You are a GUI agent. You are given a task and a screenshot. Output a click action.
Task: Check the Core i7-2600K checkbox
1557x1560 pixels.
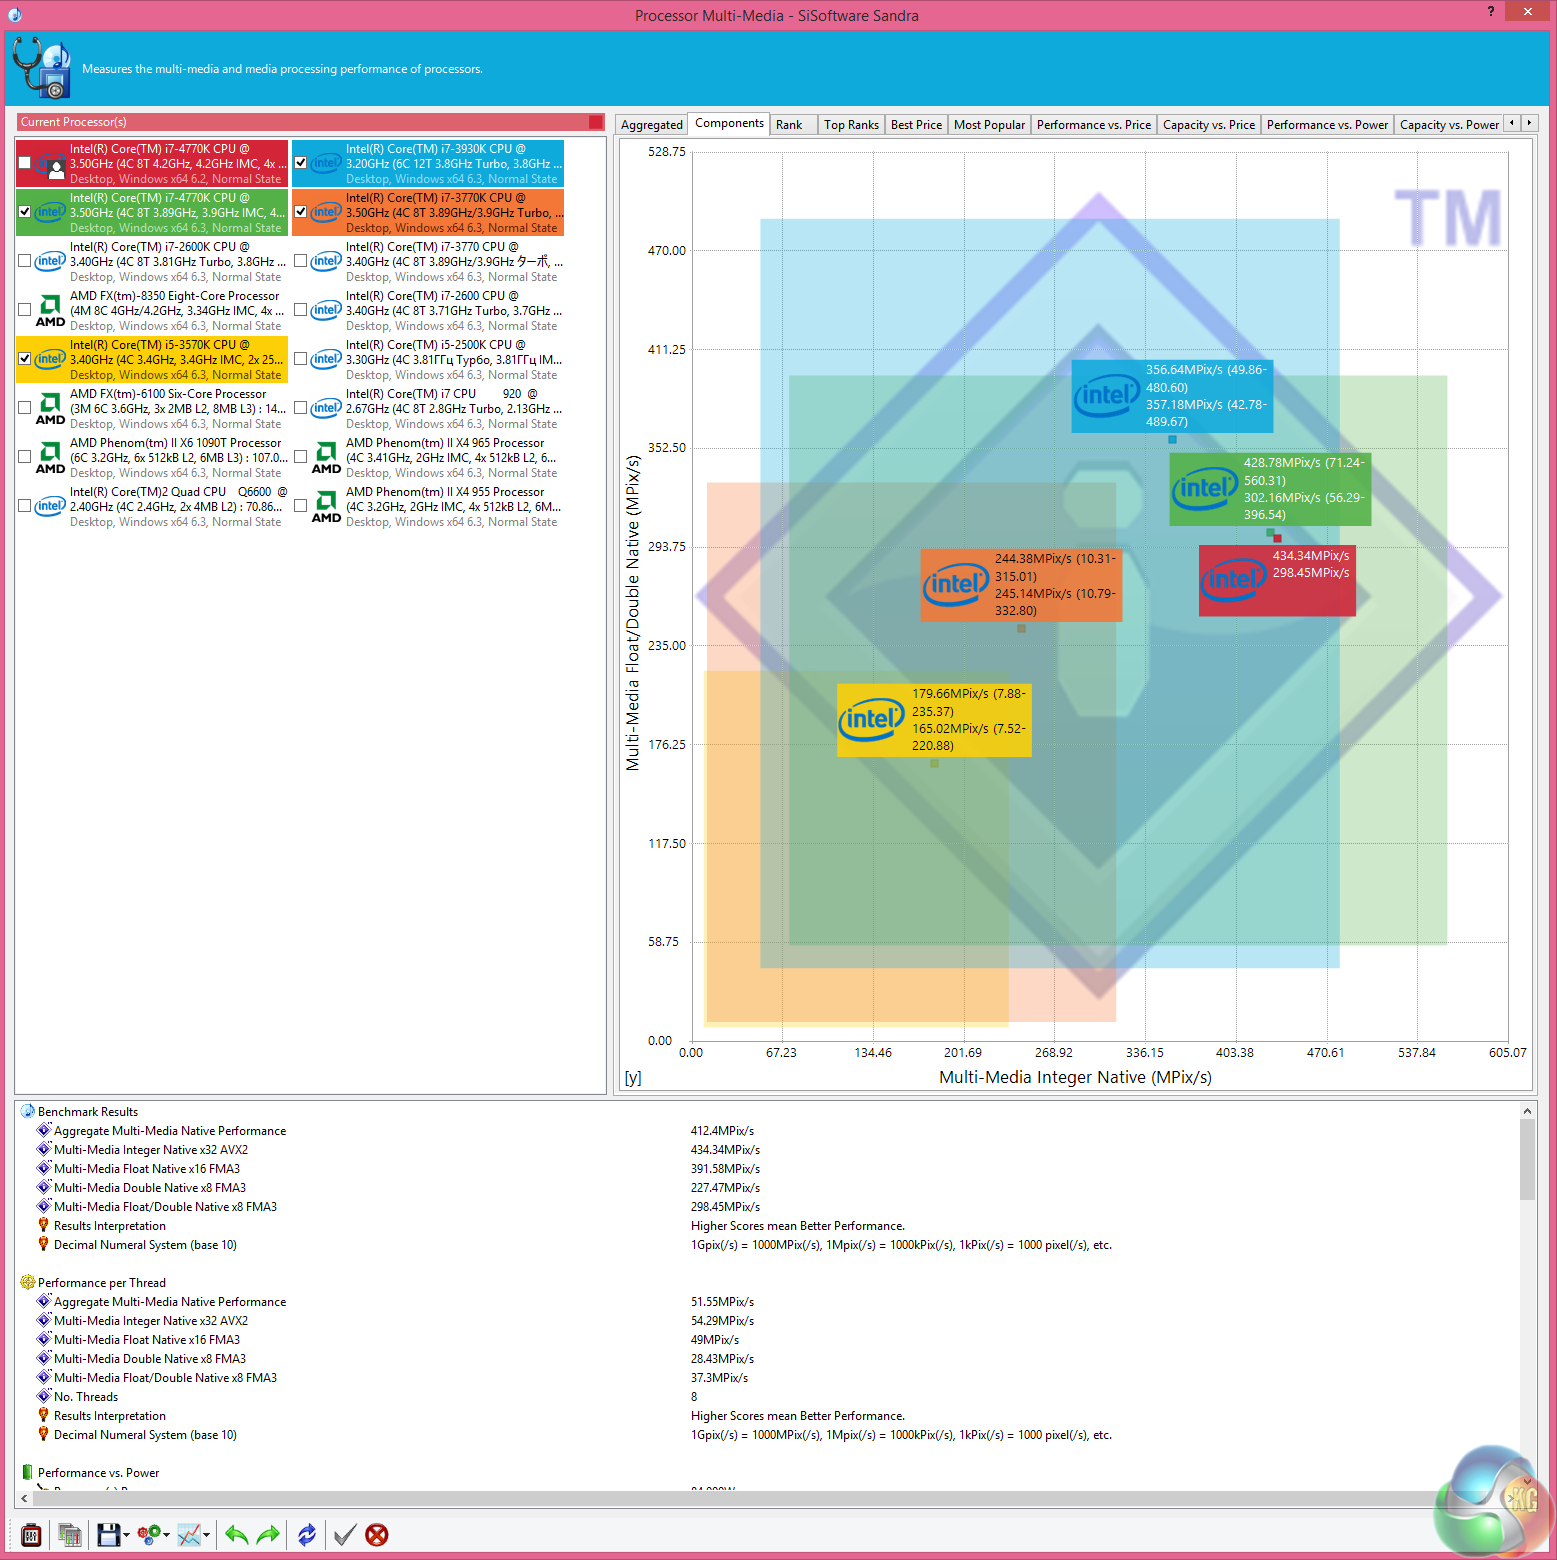pos(25,261)
